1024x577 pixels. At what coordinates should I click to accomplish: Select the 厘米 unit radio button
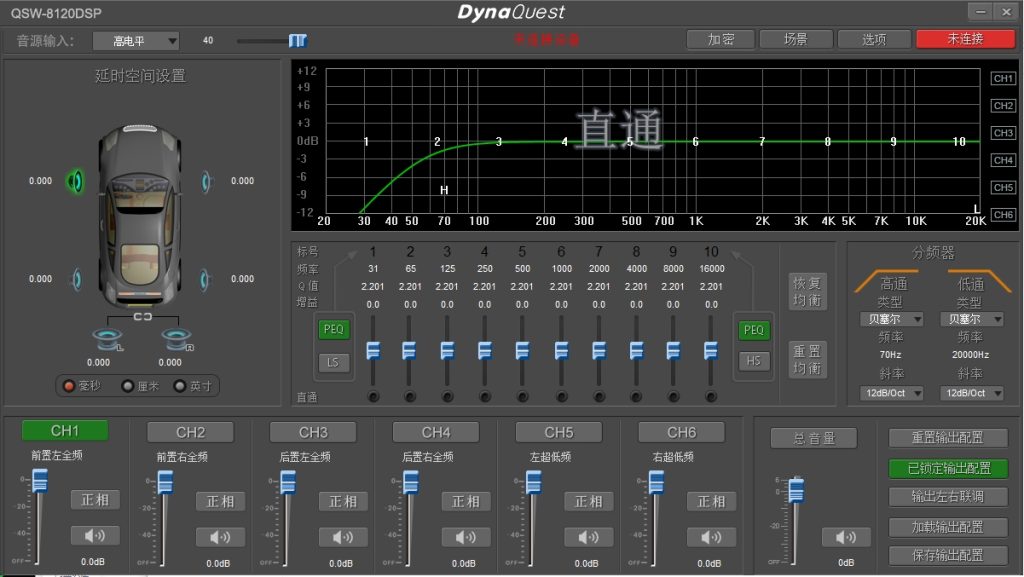tap(128, 386)
